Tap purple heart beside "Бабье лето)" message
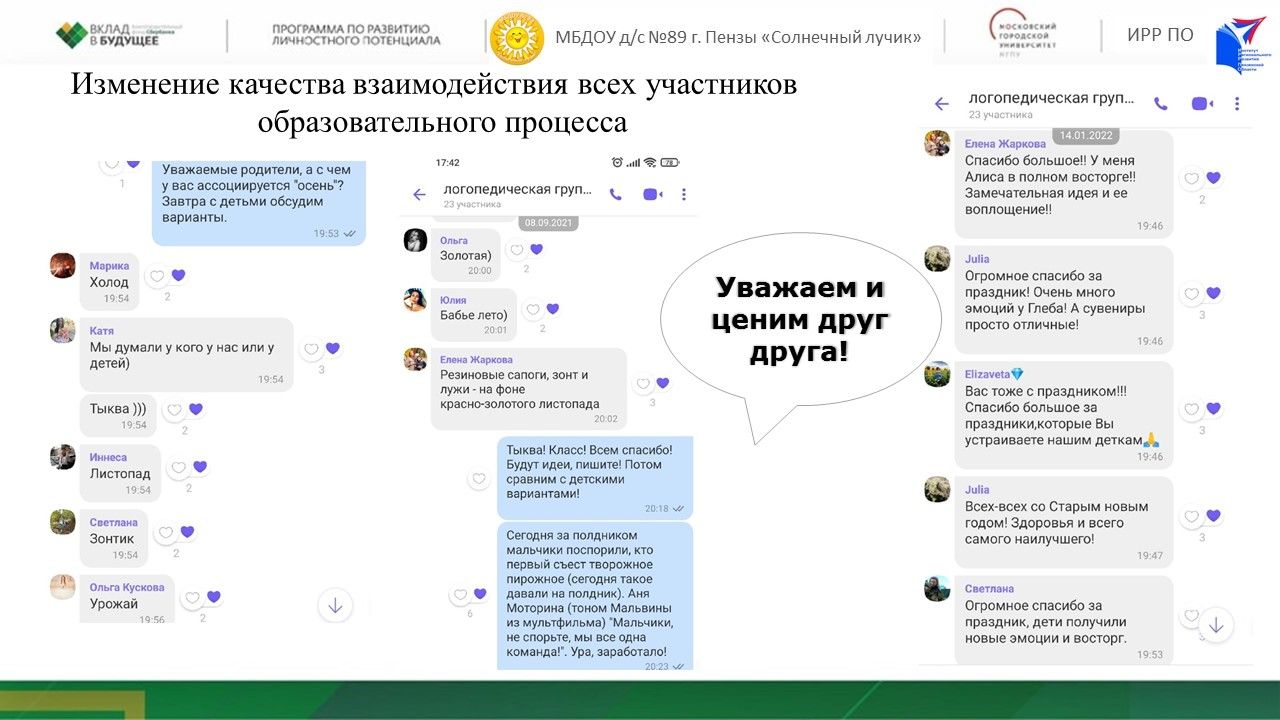 pos(553,310)
